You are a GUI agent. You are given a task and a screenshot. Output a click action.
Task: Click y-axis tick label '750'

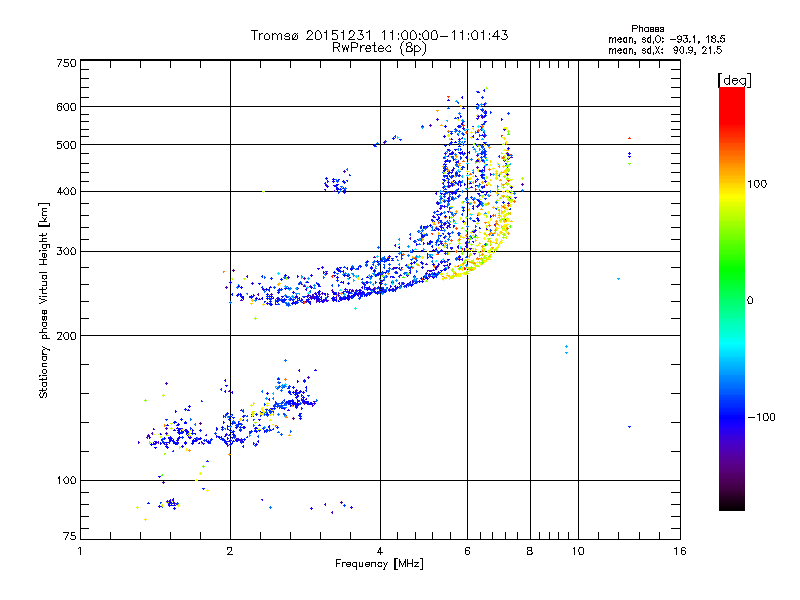point(67,63)
